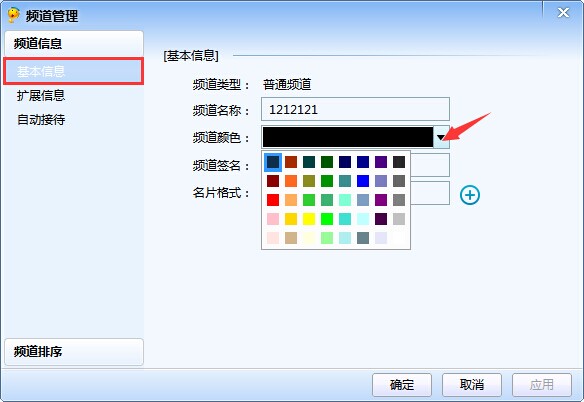Screen dimensions: 584x402
Task: Choose the aquamarine swatch
Action: [345, 200]
